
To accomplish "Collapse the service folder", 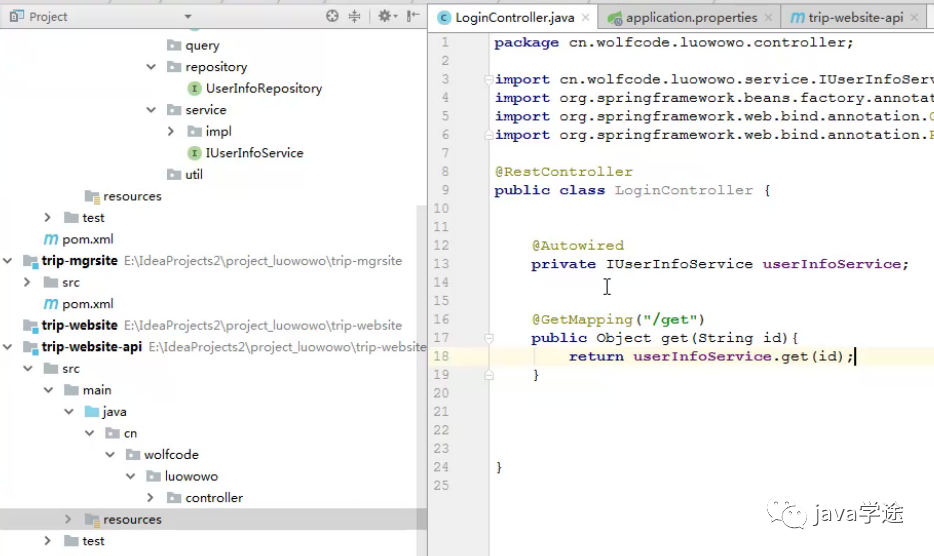I will 151,110.
